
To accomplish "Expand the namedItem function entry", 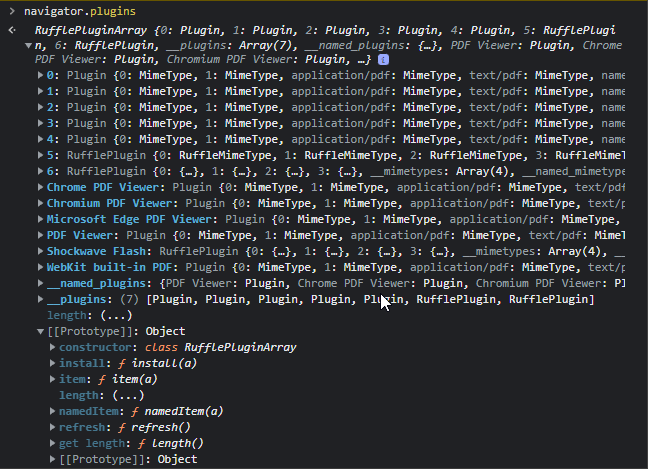I will [52, 411].
